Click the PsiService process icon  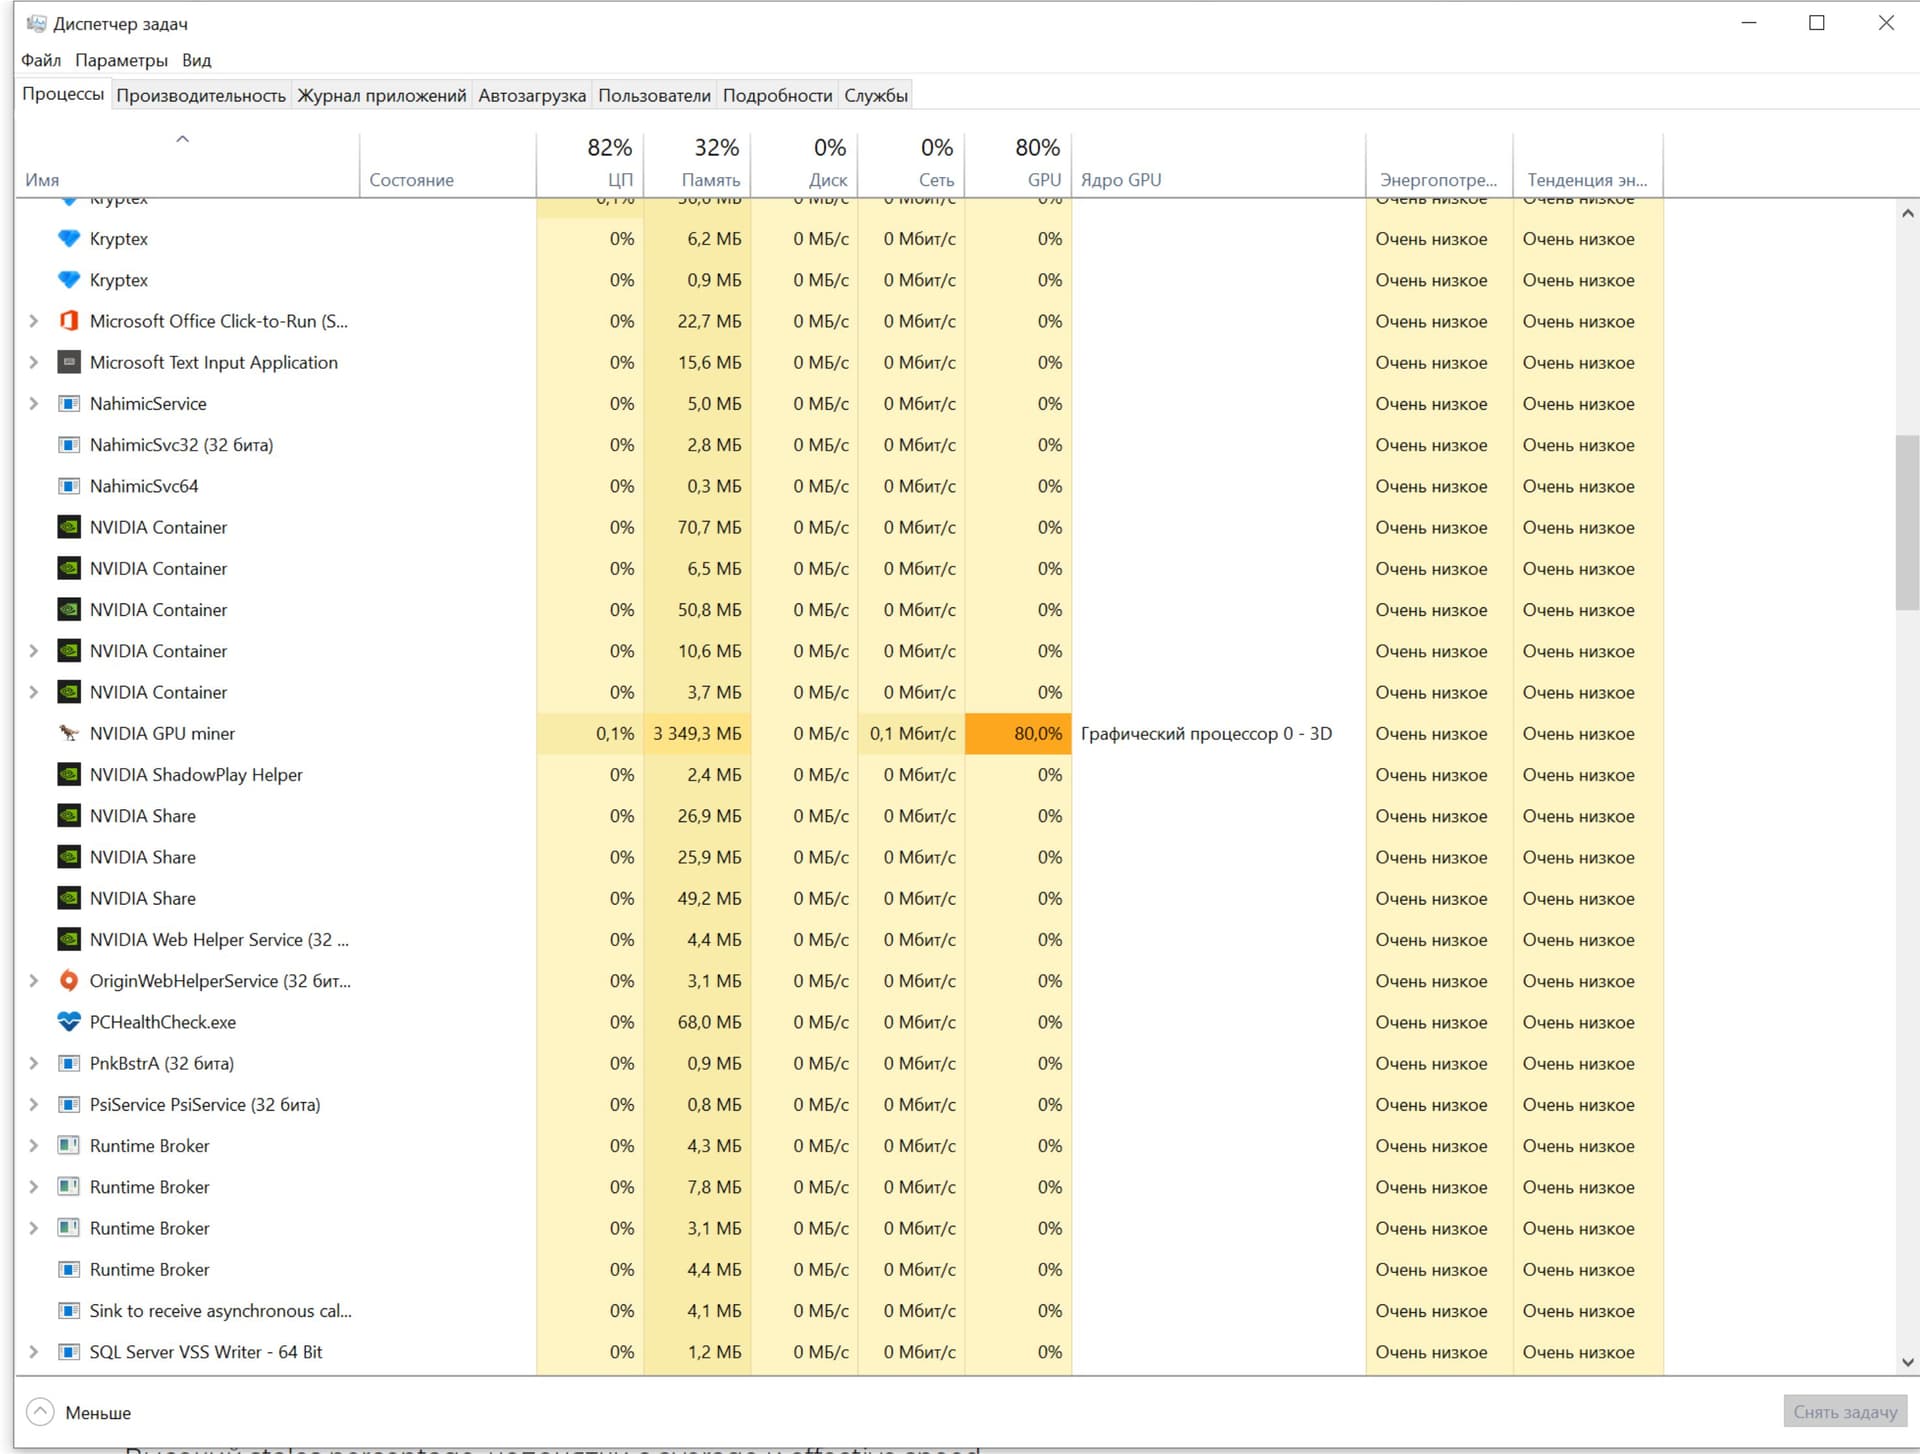coord(69,1104)
